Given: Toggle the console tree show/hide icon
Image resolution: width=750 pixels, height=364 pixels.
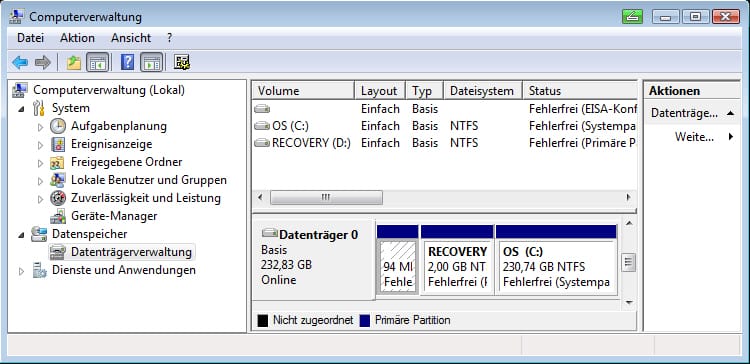Looking at the screenshot, I should pos(98,62).
